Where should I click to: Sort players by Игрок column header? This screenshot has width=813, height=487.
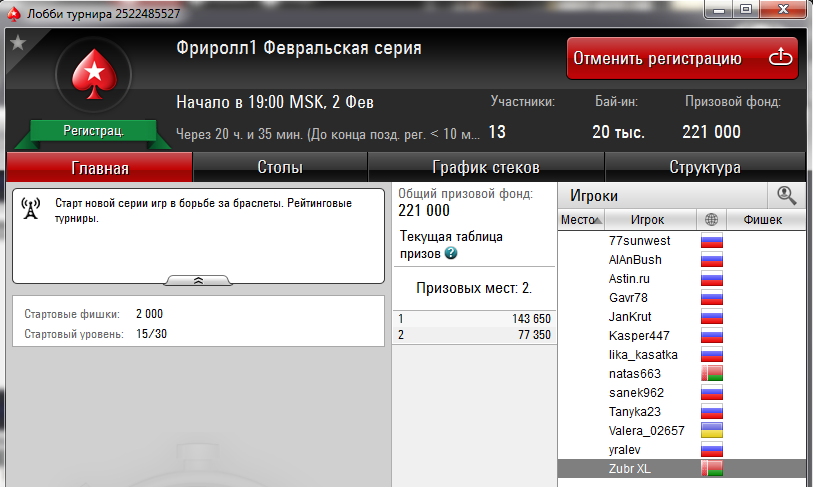(x=650, y=220)
